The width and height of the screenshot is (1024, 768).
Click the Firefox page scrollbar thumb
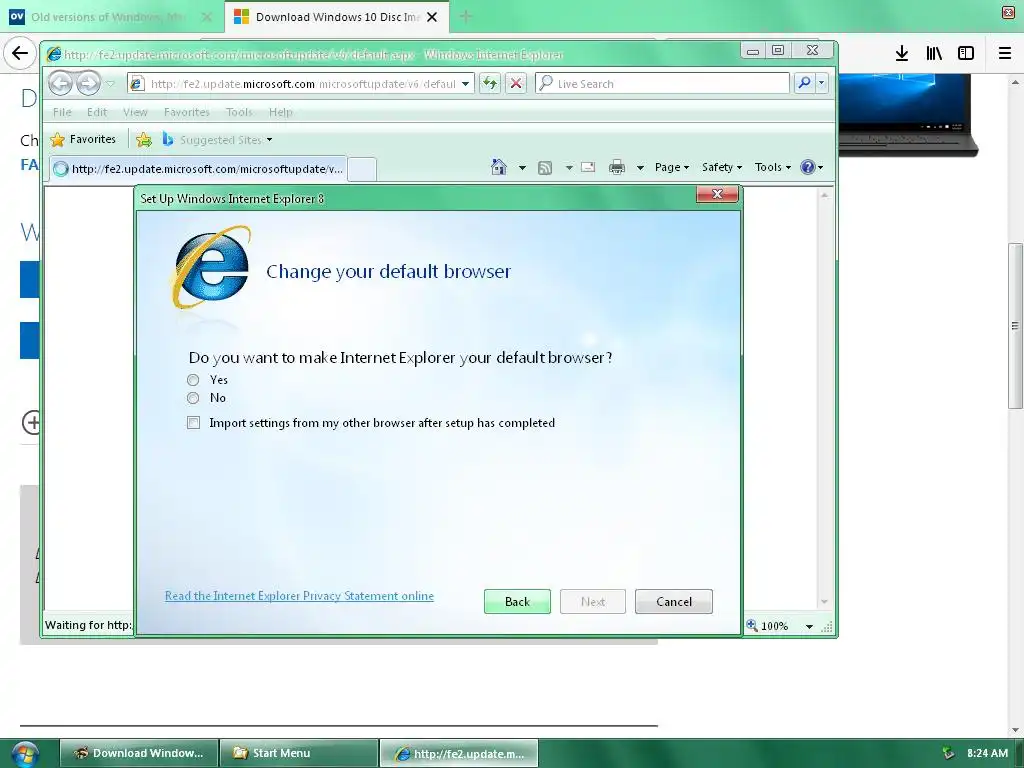tap(1015, 326)
